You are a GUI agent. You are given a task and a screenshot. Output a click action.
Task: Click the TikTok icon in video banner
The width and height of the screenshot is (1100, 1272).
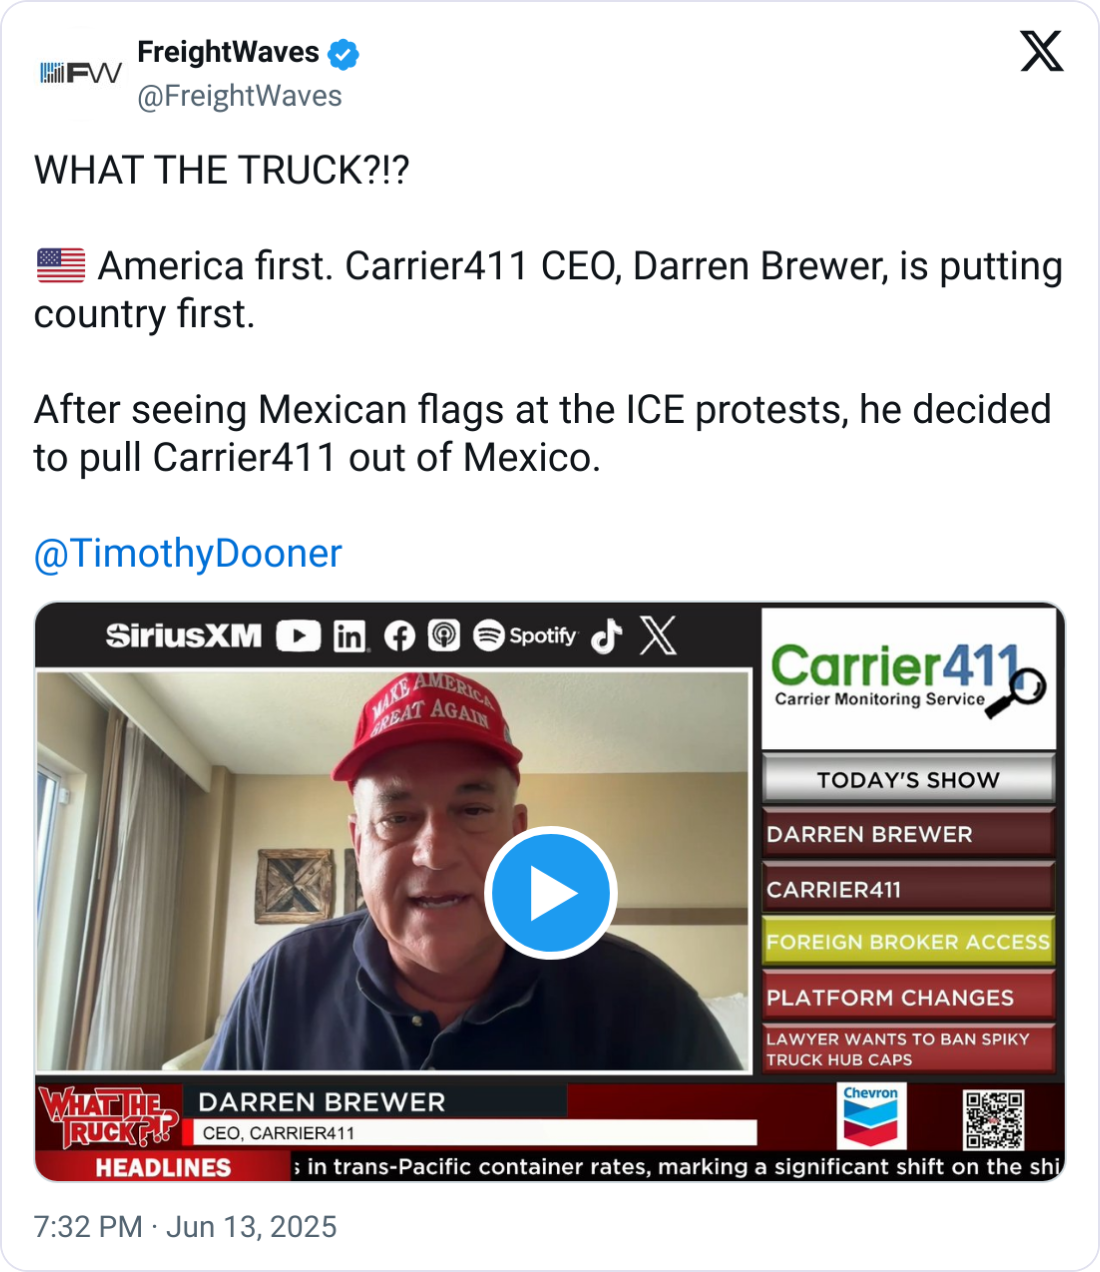pos(606,636)
